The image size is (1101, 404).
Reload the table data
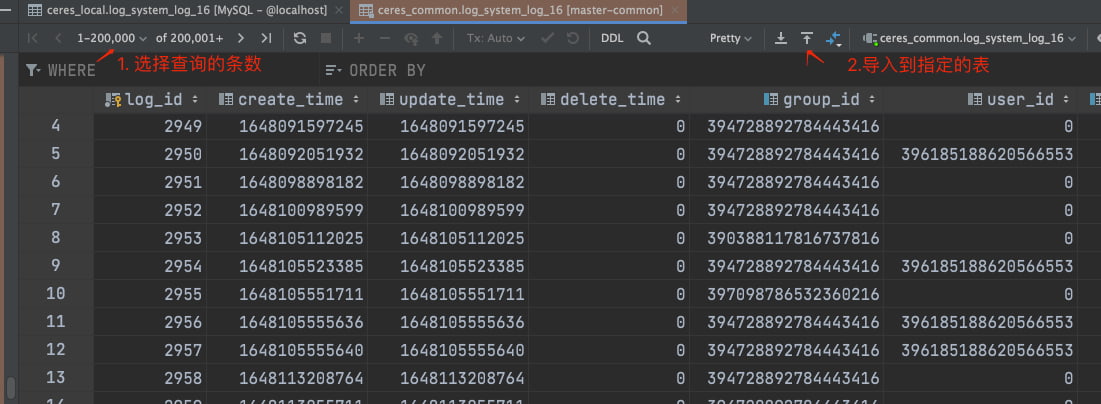point(300,39)
